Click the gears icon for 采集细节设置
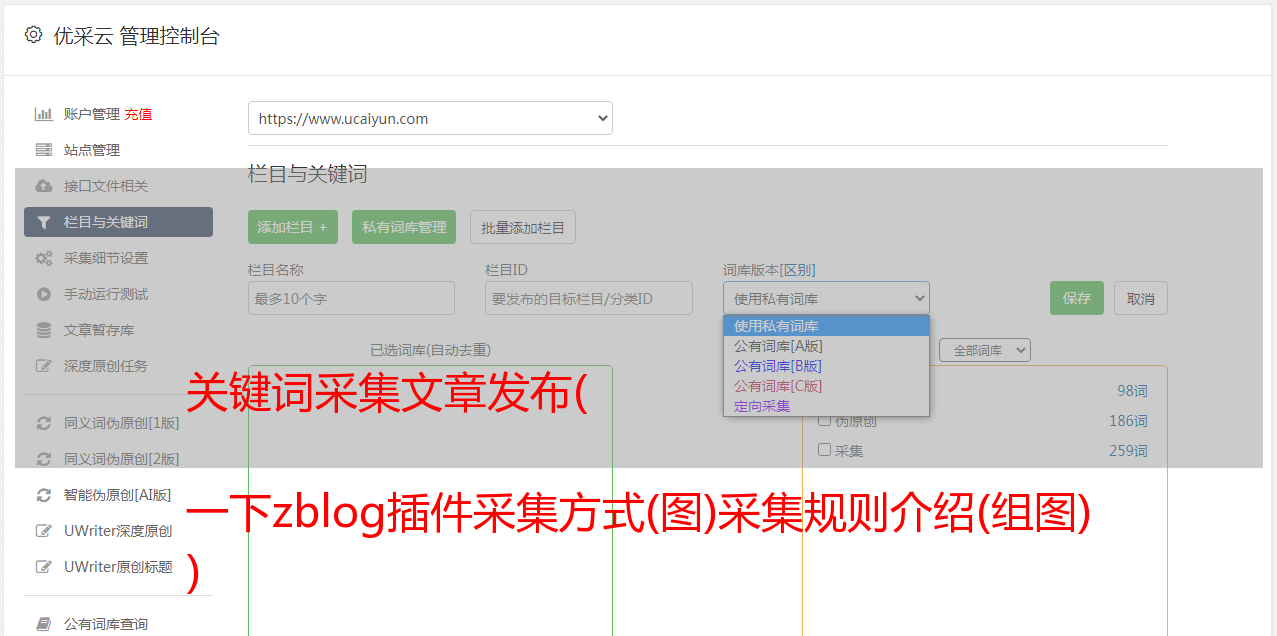This screenshot has width=1277, height=636. 43,258
